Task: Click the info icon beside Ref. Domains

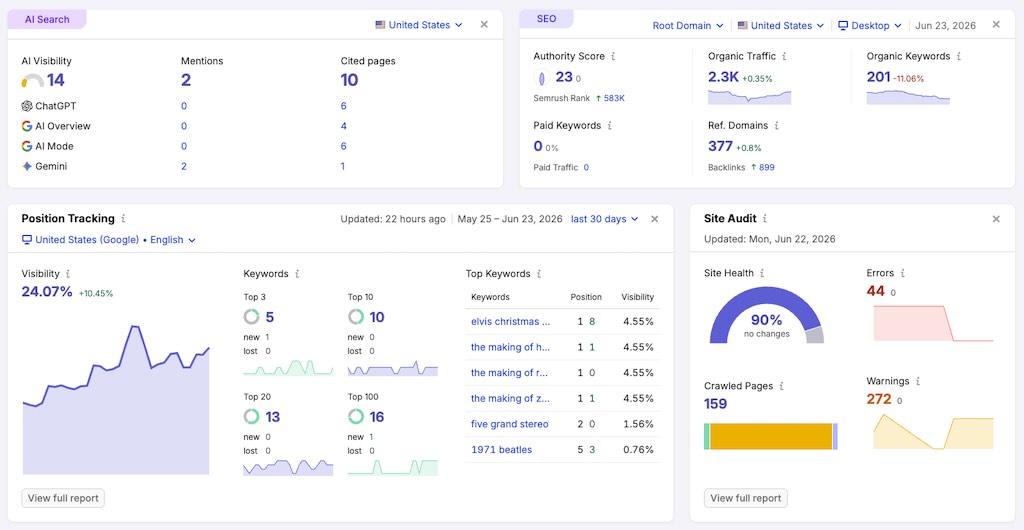Action: click(x=776, y=125)
